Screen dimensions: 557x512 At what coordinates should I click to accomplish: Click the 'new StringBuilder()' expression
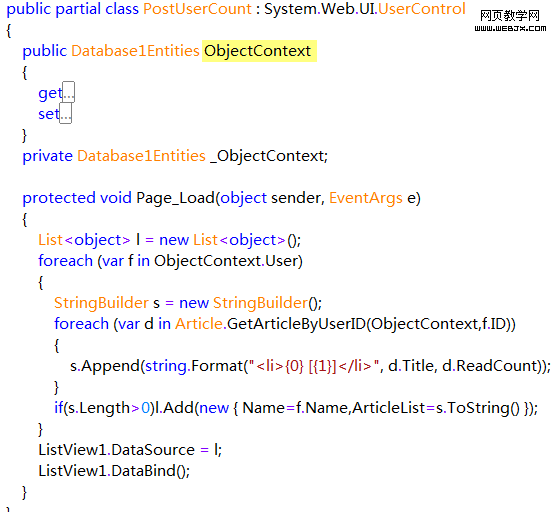coord(250,303)
